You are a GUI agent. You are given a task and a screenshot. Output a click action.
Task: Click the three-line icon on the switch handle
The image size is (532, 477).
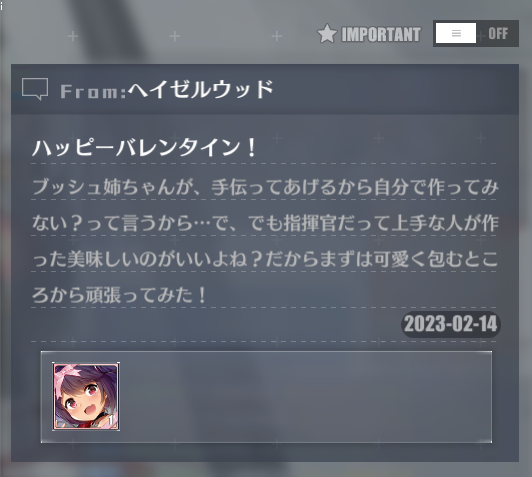456,33
